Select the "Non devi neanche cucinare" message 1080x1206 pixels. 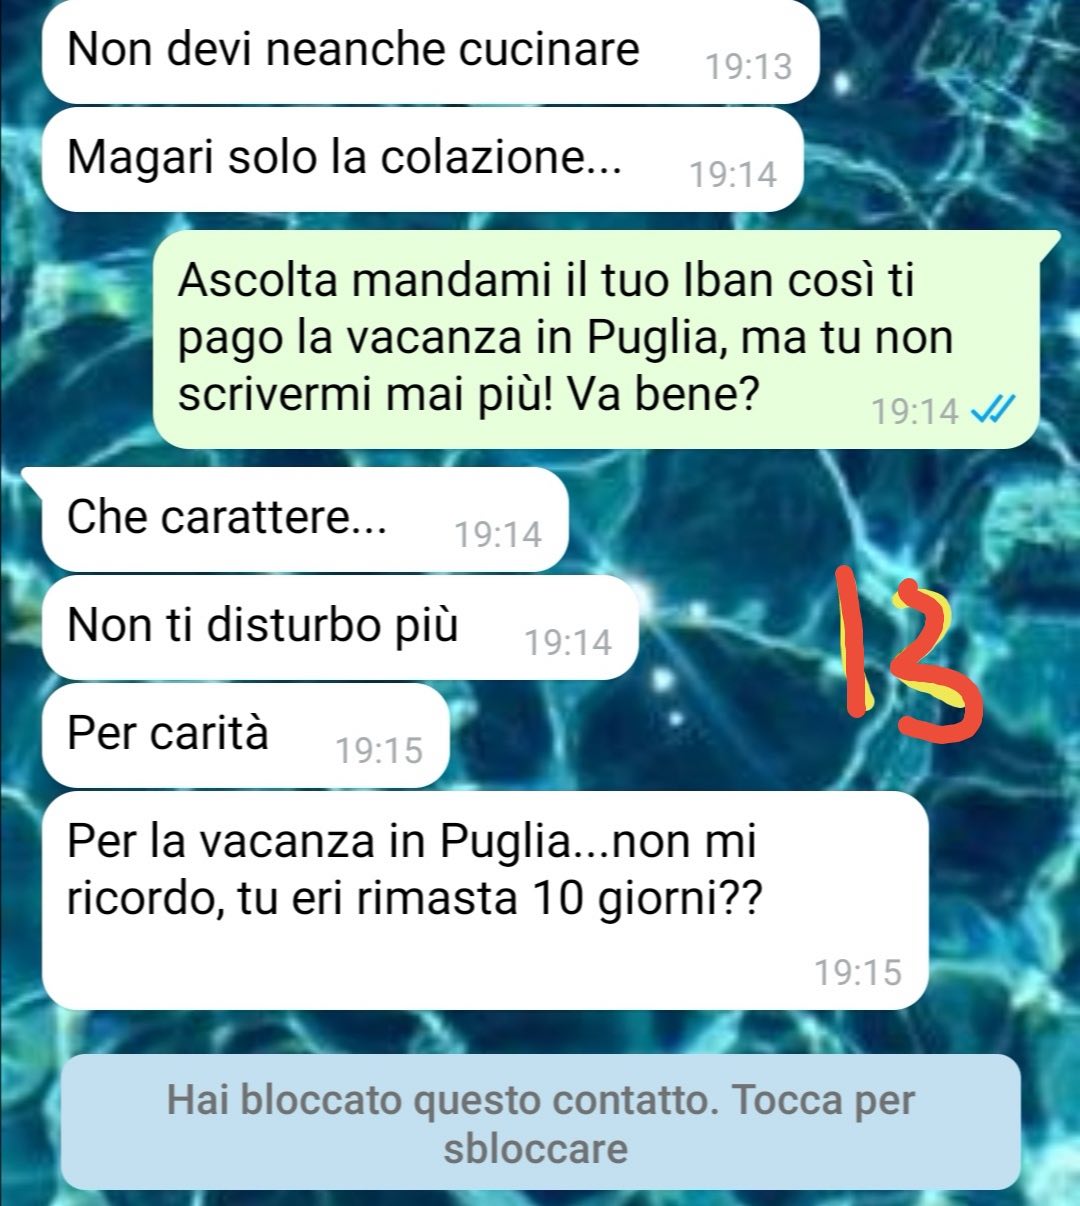(x=431, y=51)
